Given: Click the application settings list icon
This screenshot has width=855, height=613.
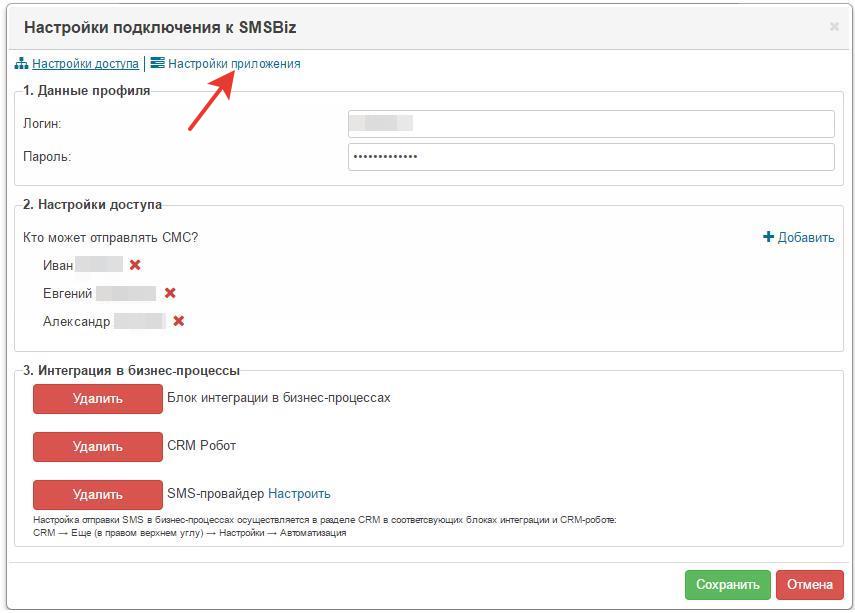Looking at the screenshot, I should point(158,63).
